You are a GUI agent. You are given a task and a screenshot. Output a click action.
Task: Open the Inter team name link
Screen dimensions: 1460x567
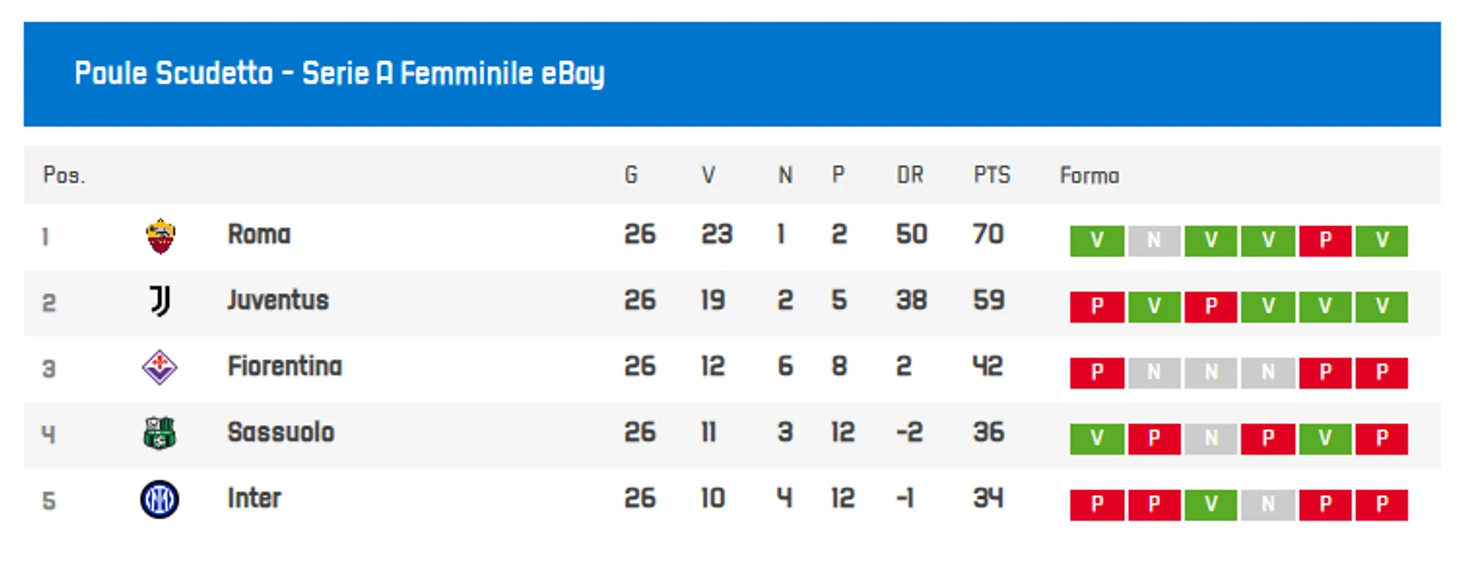pyautogui.click(x=254, y=499)
